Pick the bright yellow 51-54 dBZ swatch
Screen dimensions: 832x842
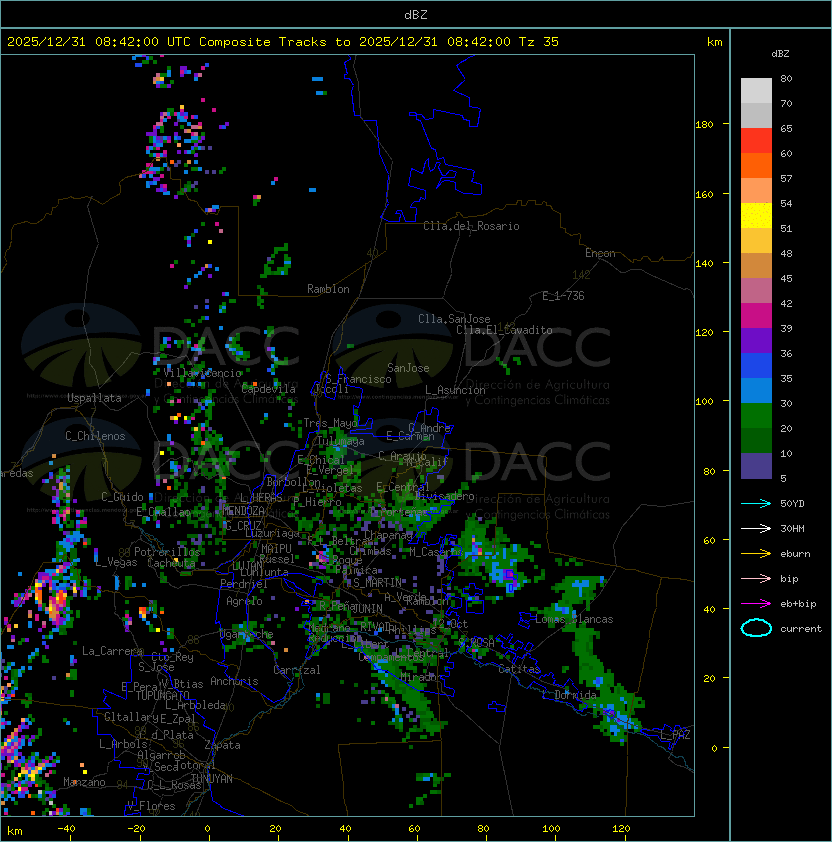[x=756, y=215]
